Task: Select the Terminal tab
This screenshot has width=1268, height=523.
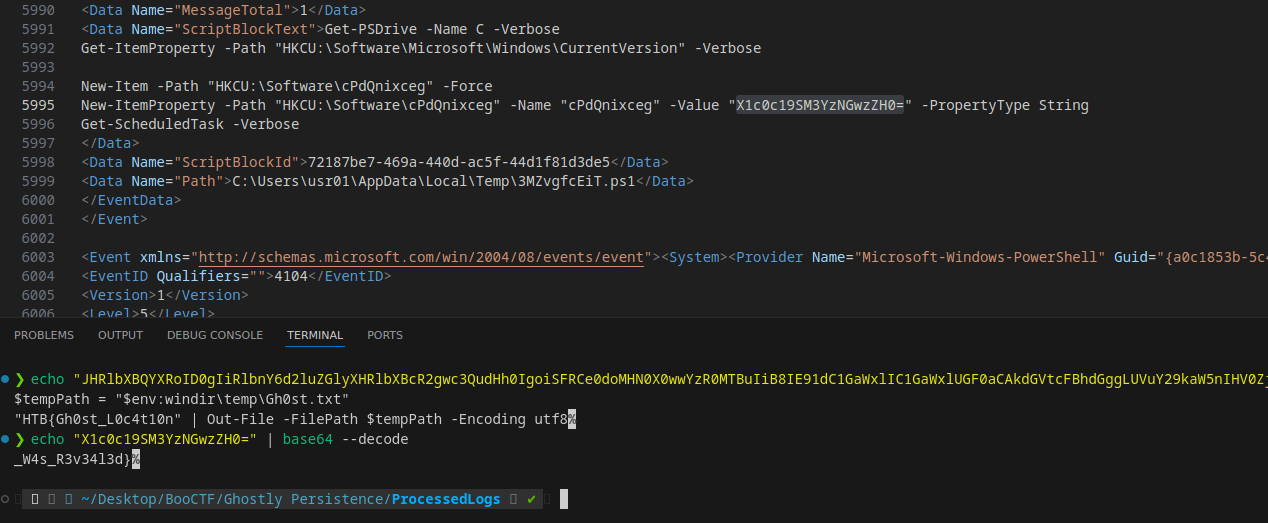Action: click(315, 335)
